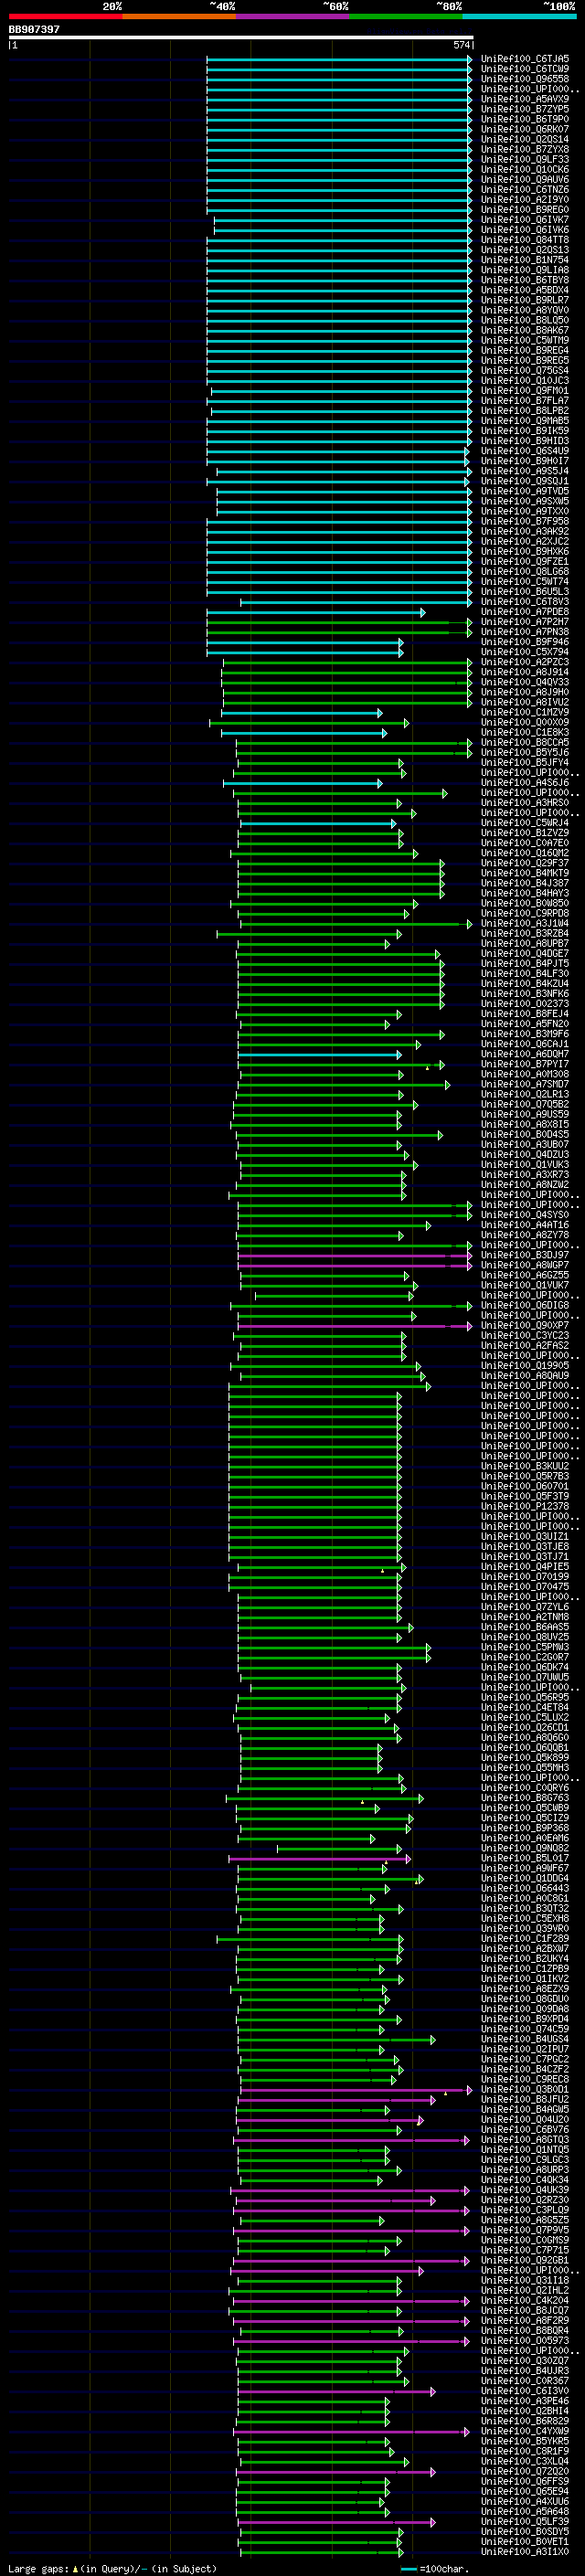Click the cyan alignment bar for C6TNZ6
Viewport: 585px width, 2576px height.
pos(339,190)
